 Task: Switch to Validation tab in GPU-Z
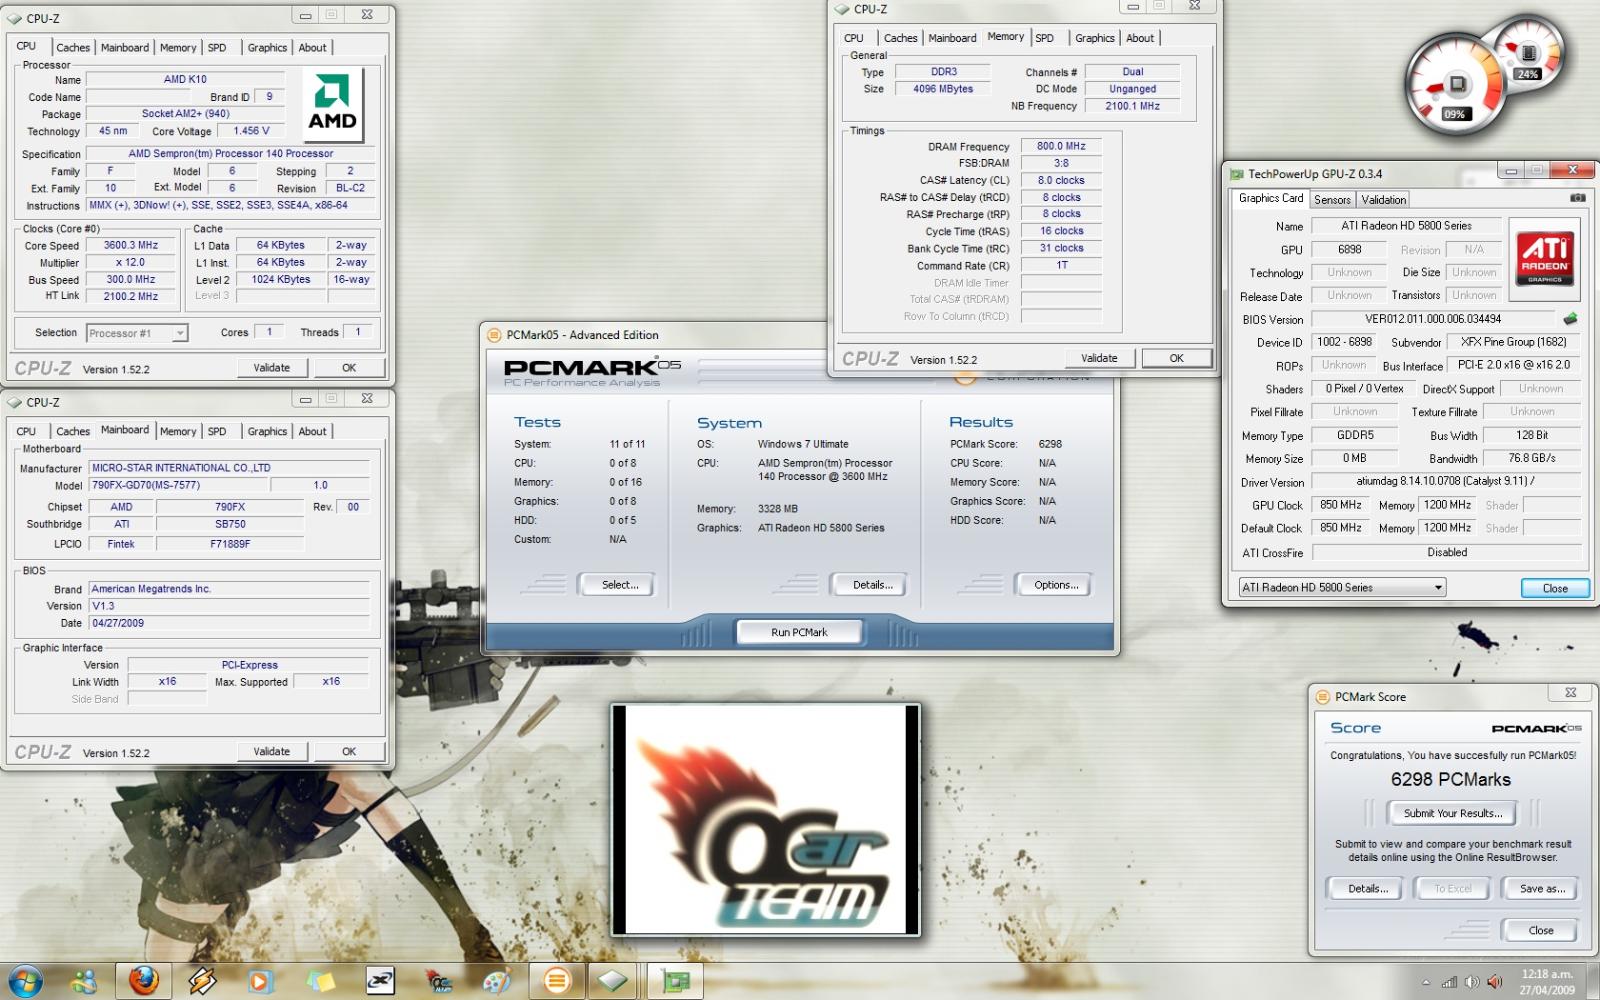(x=1383, y=199)
